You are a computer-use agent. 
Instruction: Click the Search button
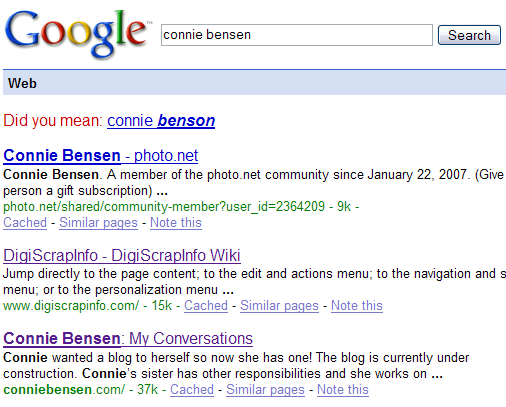click(469, 35)
